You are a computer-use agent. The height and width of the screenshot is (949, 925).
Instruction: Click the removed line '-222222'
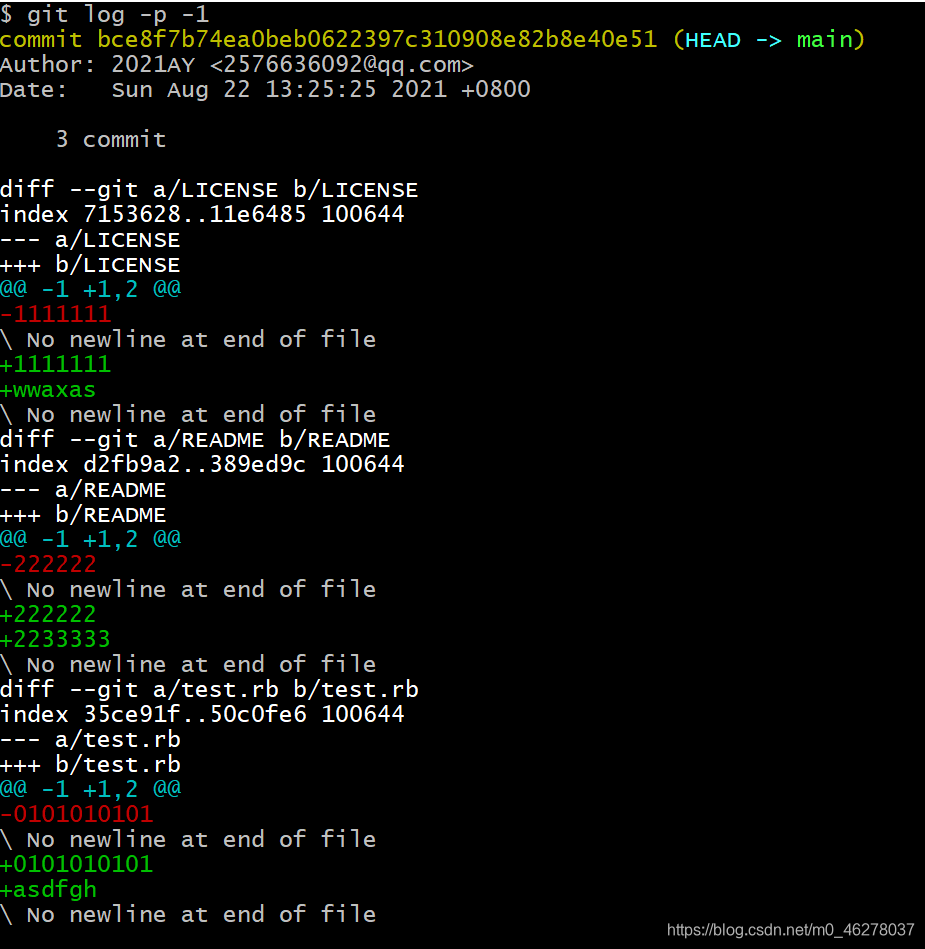tap(48, 564)
